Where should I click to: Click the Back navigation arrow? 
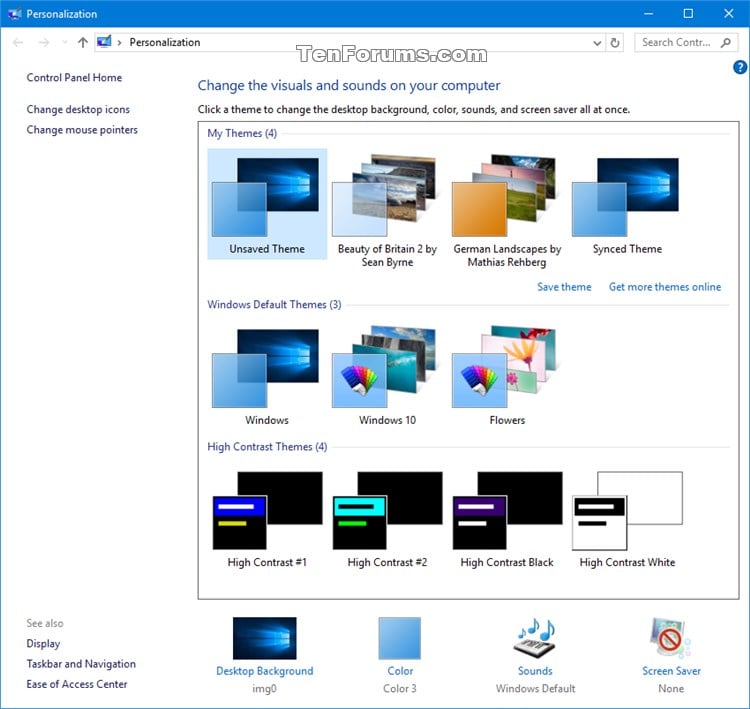[18, 43]
